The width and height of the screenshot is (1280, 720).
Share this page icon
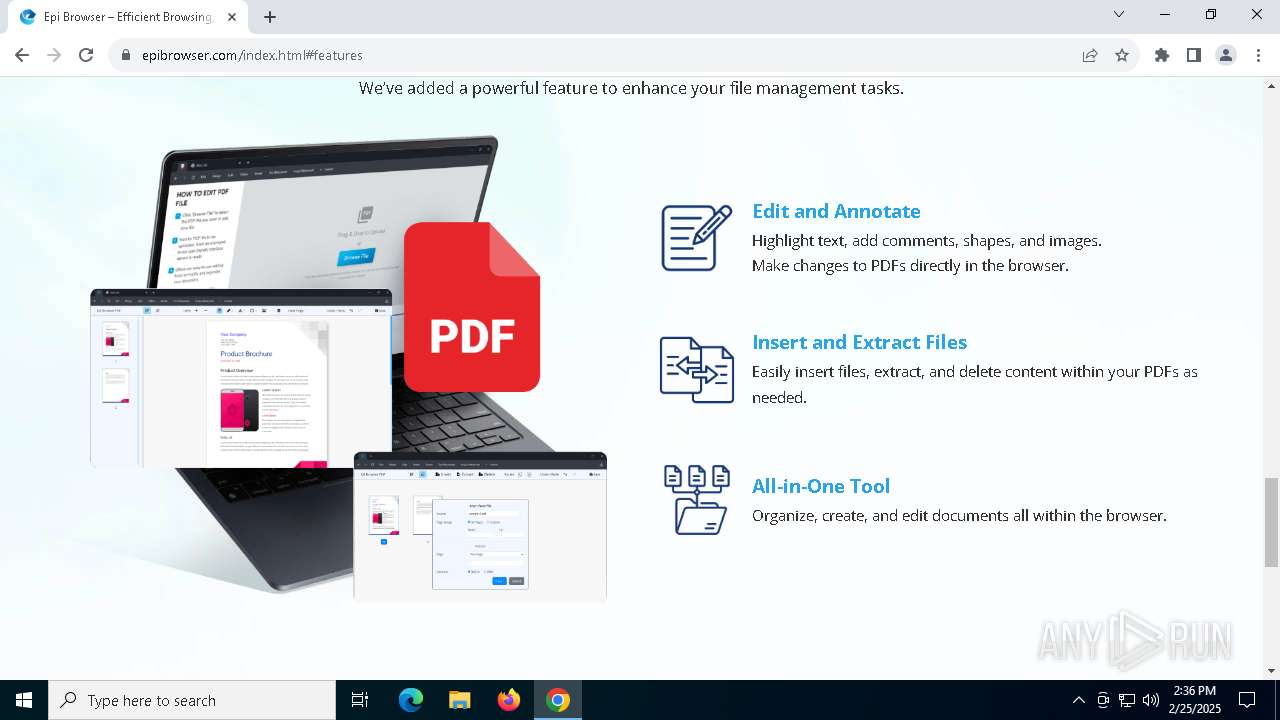coord(1090,55)
